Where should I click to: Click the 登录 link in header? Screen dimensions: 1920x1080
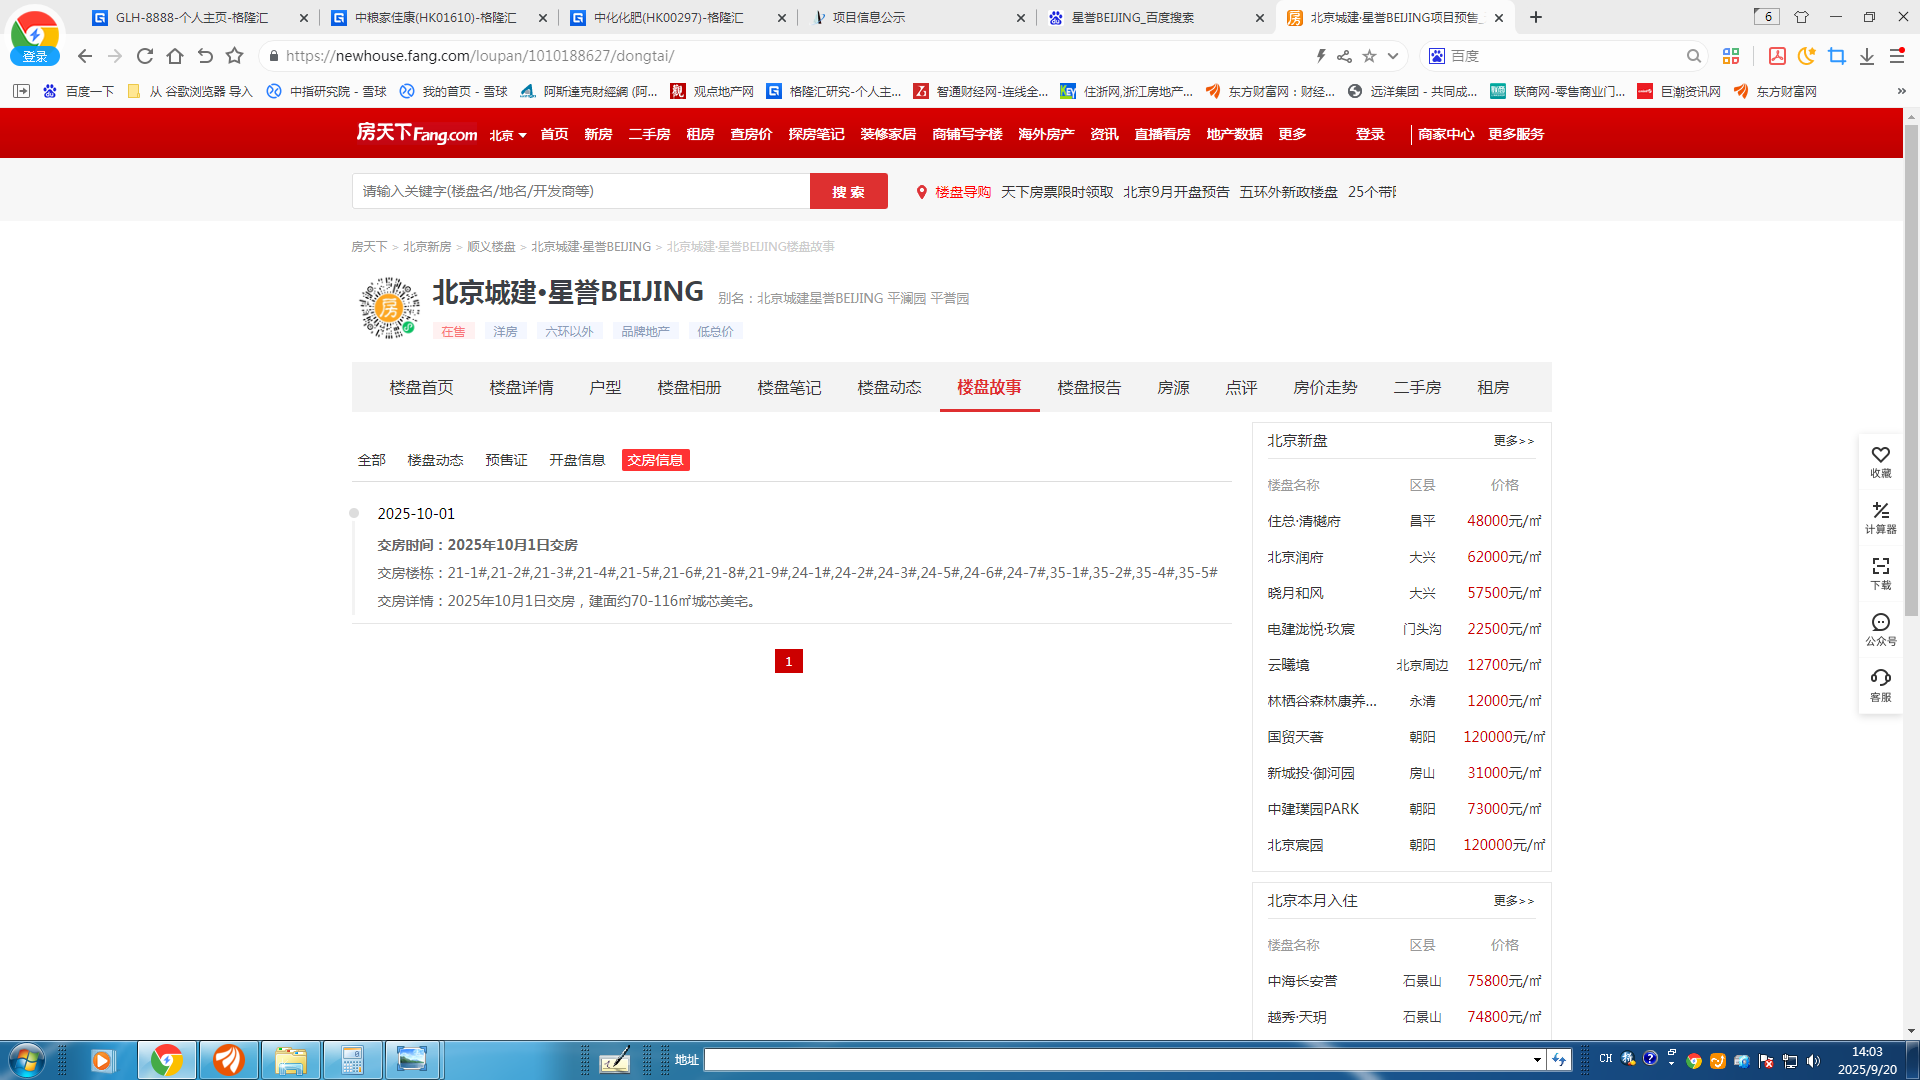point(1370,134)
